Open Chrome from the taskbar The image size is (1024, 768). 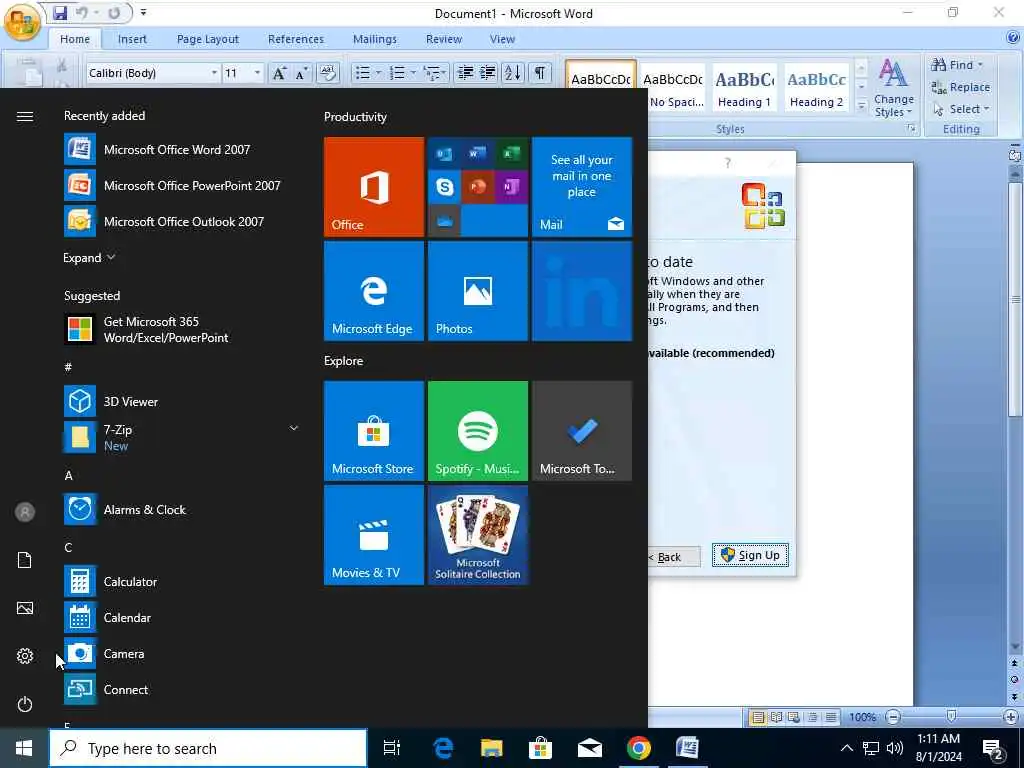click(x=638, y=748)
